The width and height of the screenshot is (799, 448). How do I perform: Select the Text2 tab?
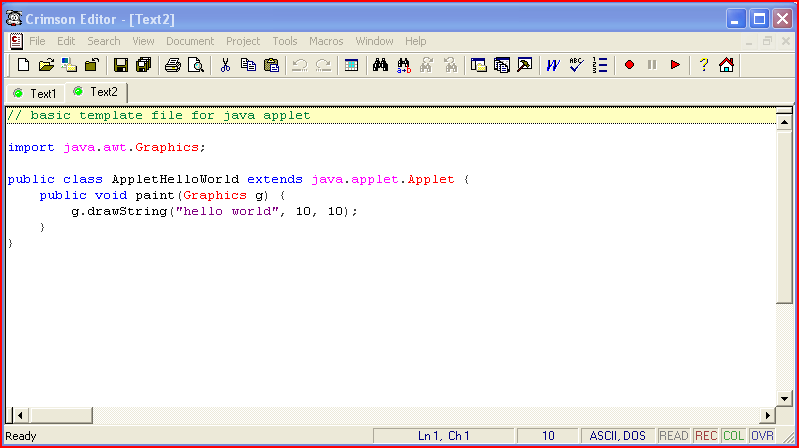[96, 92]
